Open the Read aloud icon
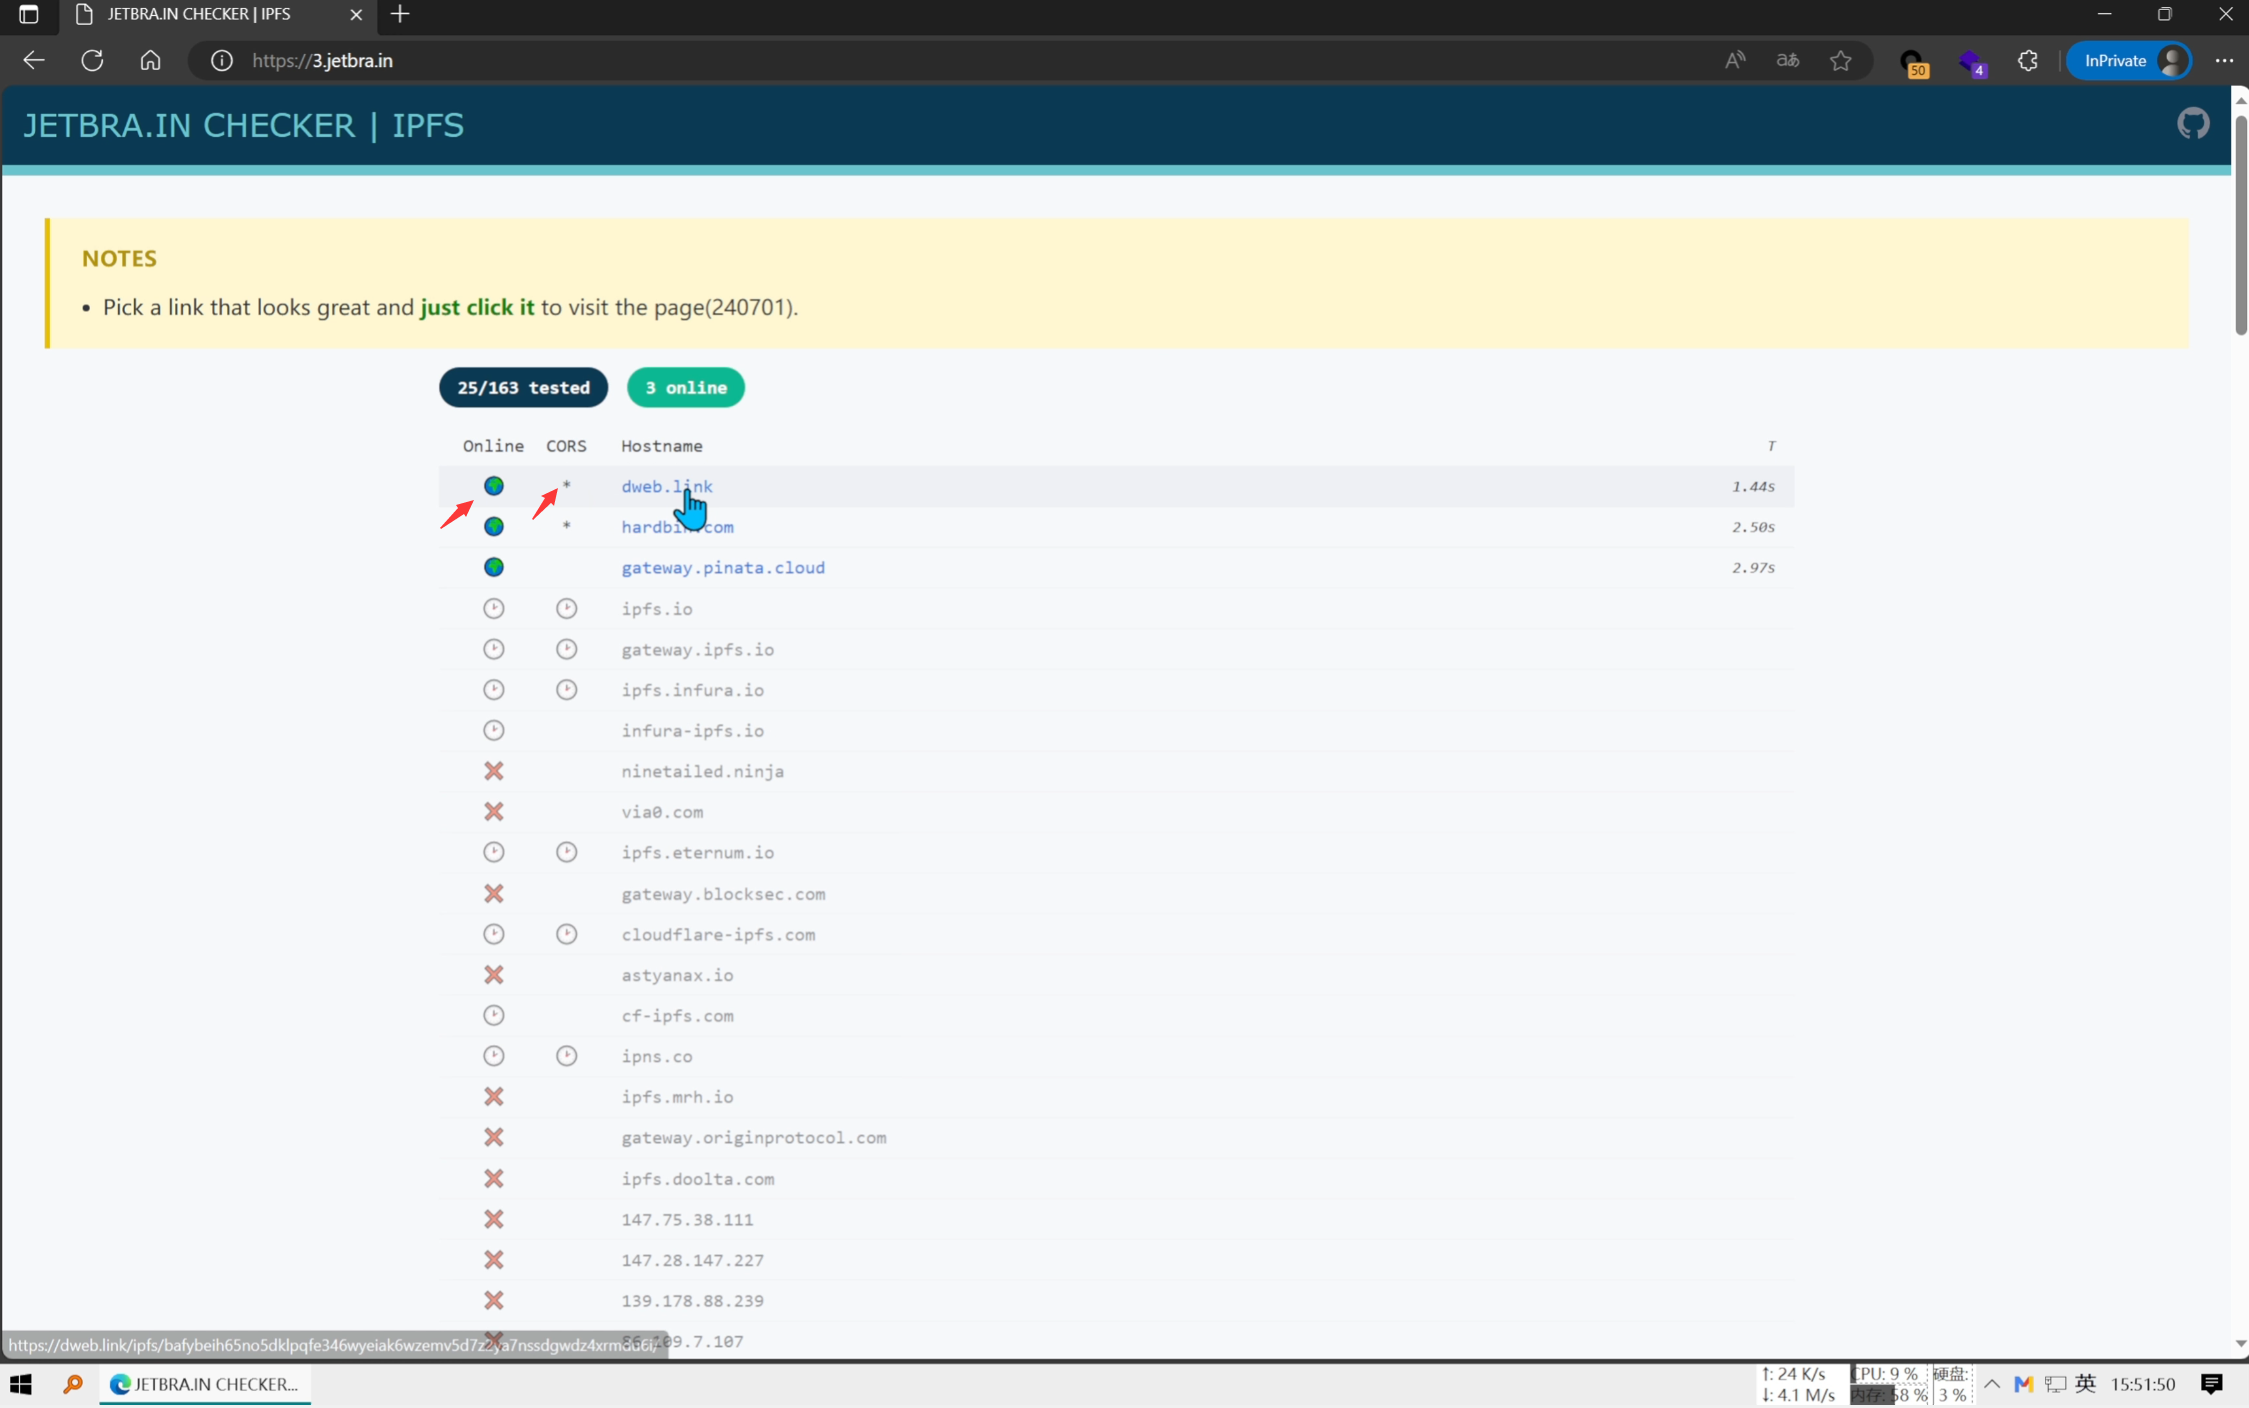Image resolution: width=2249 pixels, height=1408 pixels. pos(1734,60)
